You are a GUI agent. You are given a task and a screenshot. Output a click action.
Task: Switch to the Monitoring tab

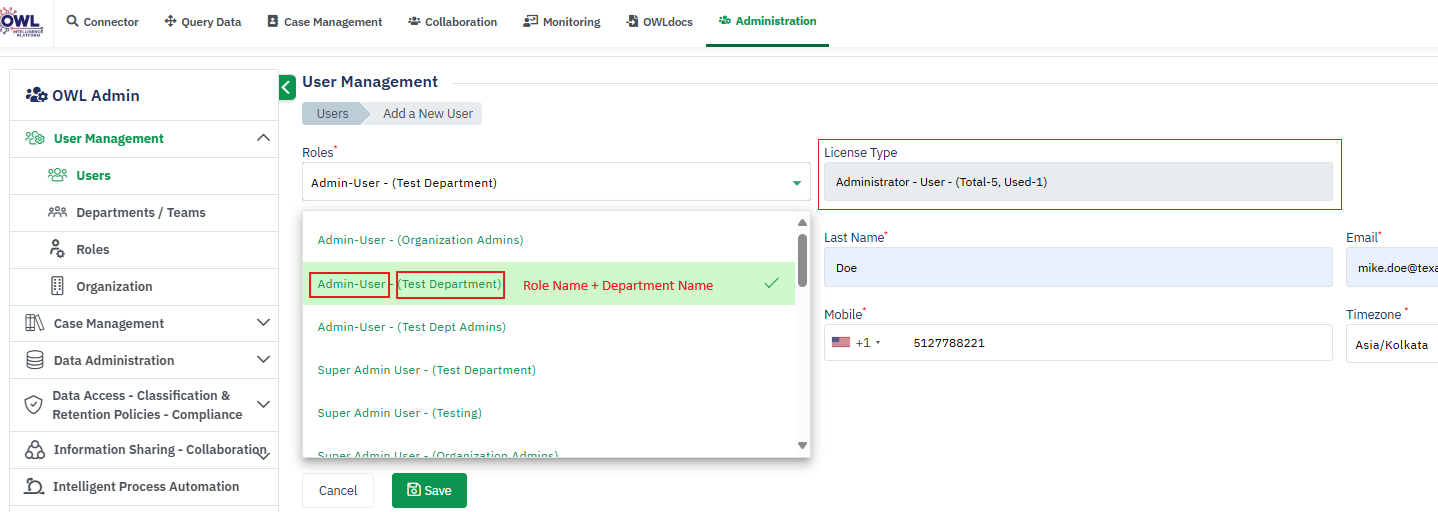click(561, 22)
